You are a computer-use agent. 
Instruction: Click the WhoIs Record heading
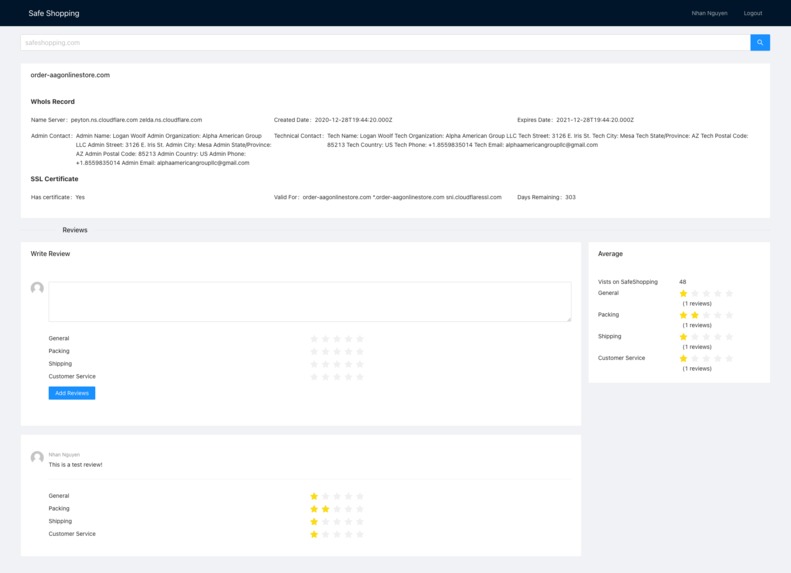point(52,101)
